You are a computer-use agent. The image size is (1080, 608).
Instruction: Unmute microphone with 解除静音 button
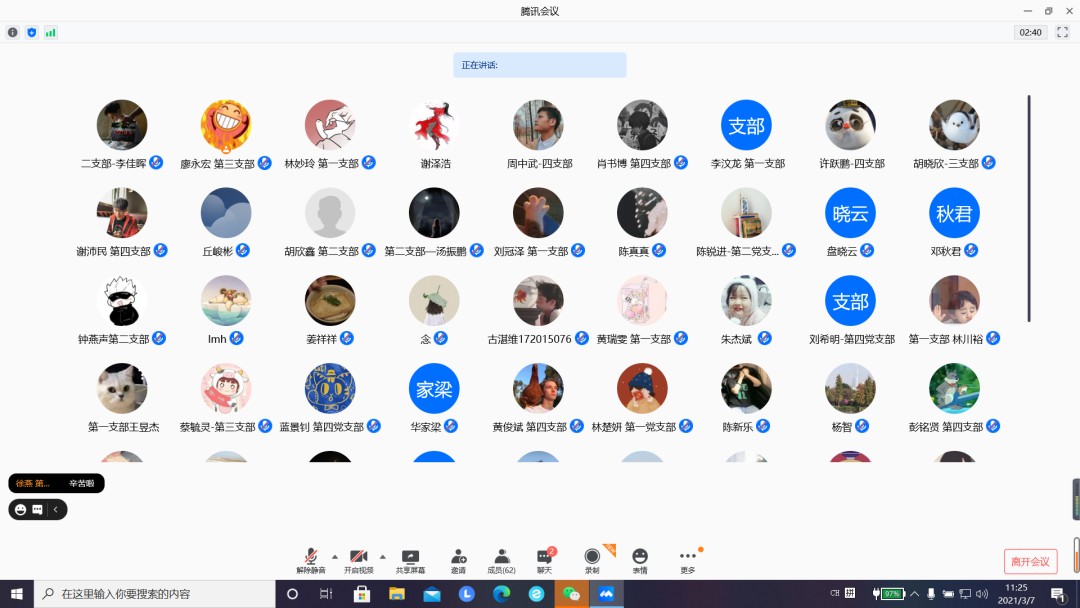coord(311,559)
